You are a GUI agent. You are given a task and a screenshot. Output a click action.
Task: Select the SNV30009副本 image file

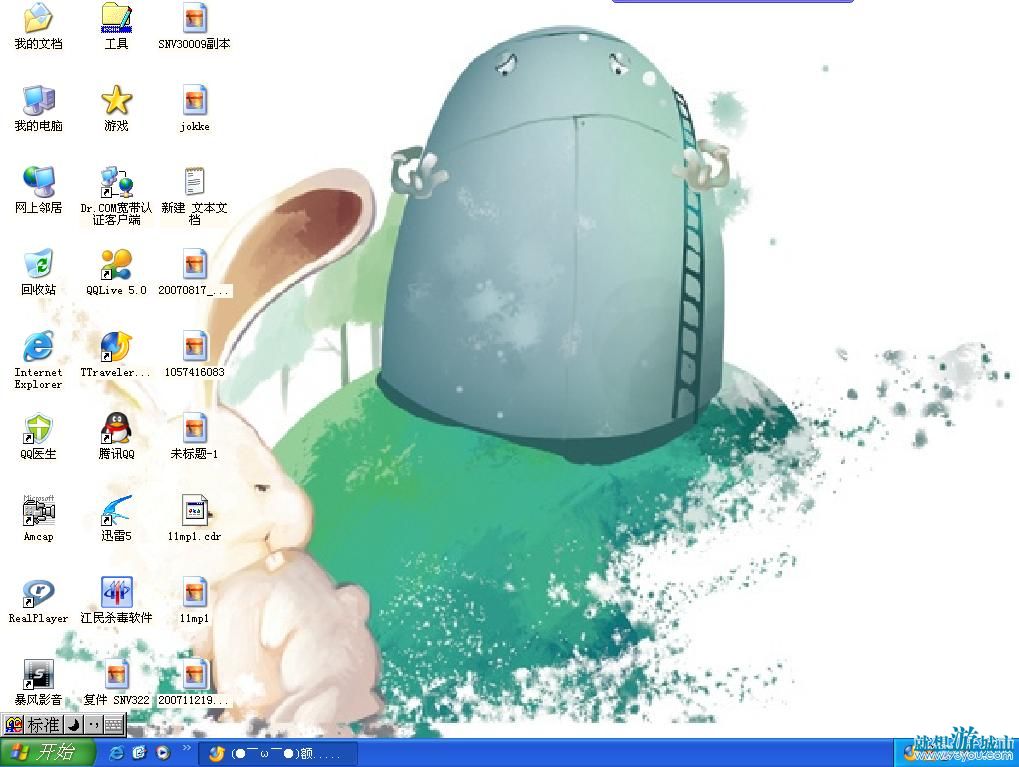[x=194, y=26]
